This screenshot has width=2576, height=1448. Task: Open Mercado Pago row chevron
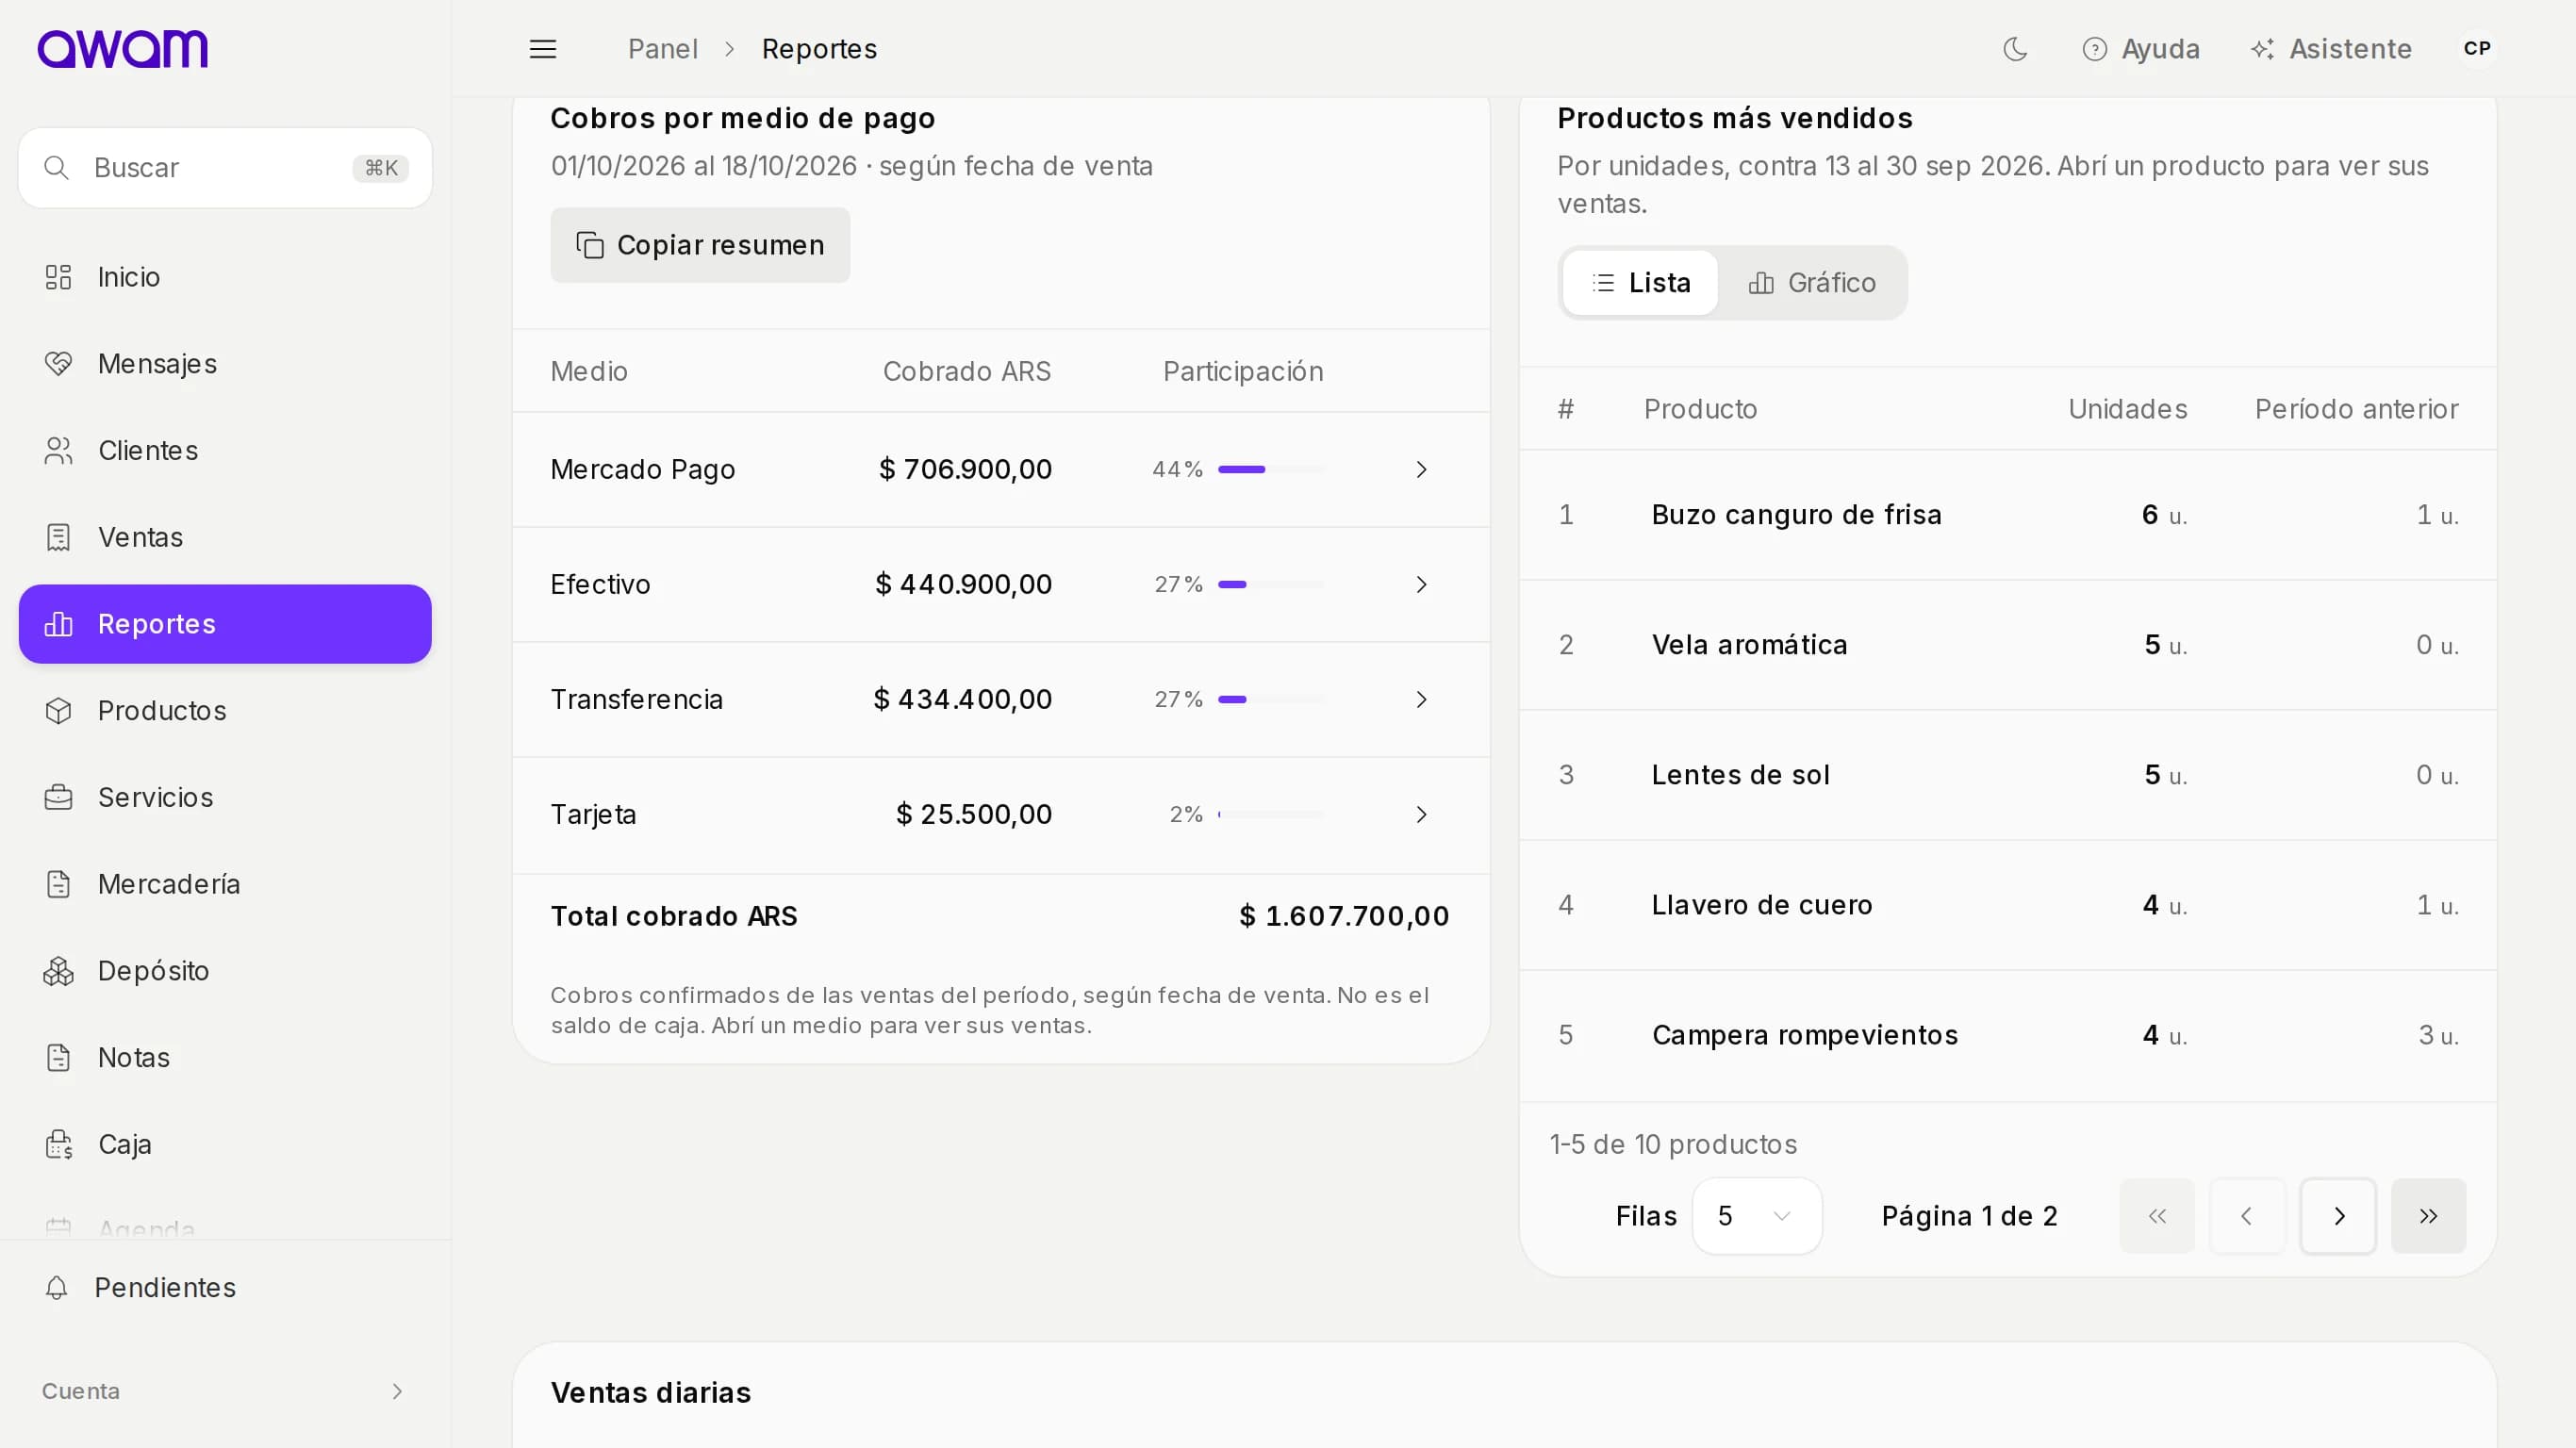1421,469
